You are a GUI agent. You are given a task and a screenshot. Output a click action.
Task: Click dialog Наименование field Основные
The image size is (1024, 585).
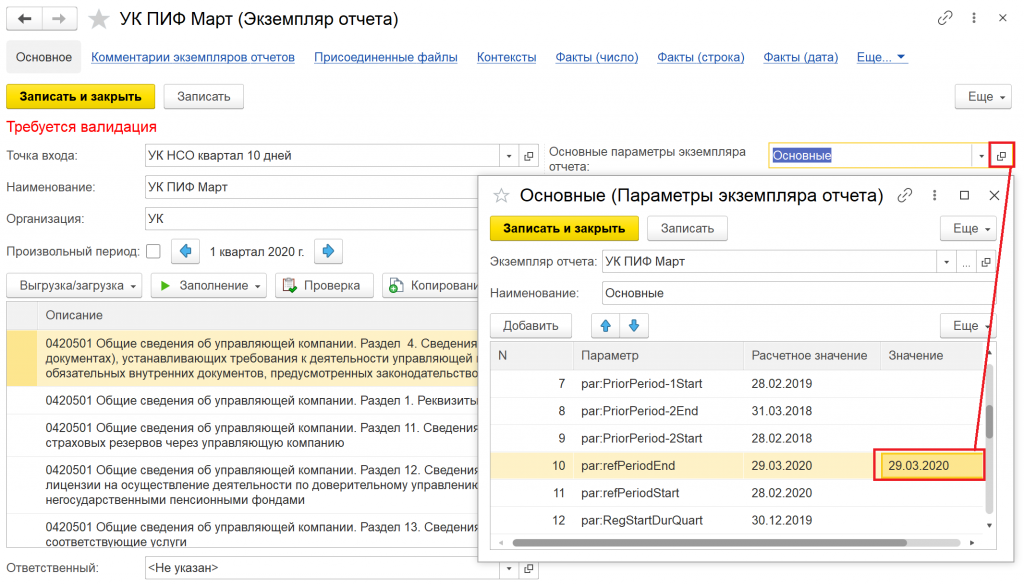point(798,293)
